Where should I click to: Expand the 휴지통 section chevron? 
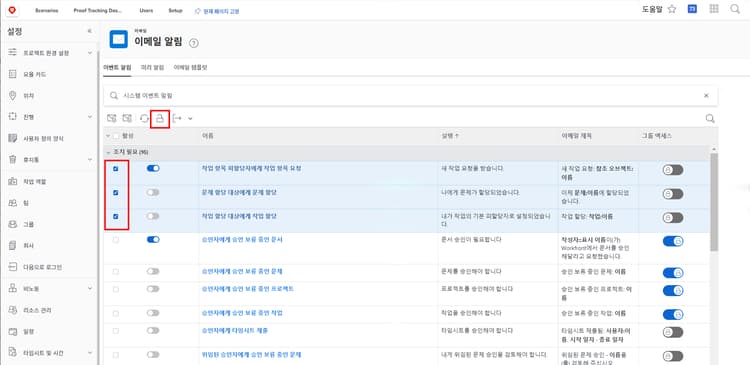[89, 160]
